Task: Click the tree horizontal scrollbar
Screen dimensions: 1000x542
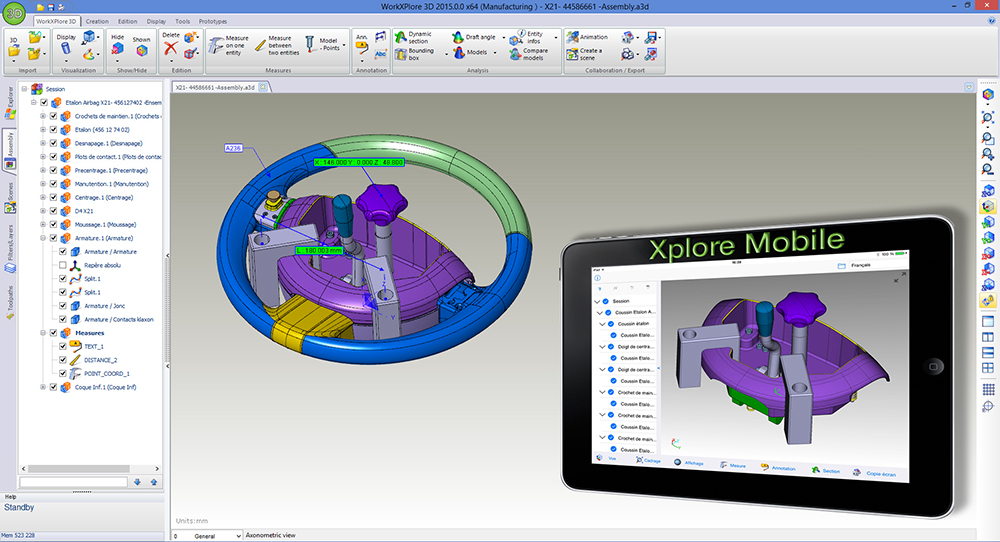Action: click(x=90, y=469)
